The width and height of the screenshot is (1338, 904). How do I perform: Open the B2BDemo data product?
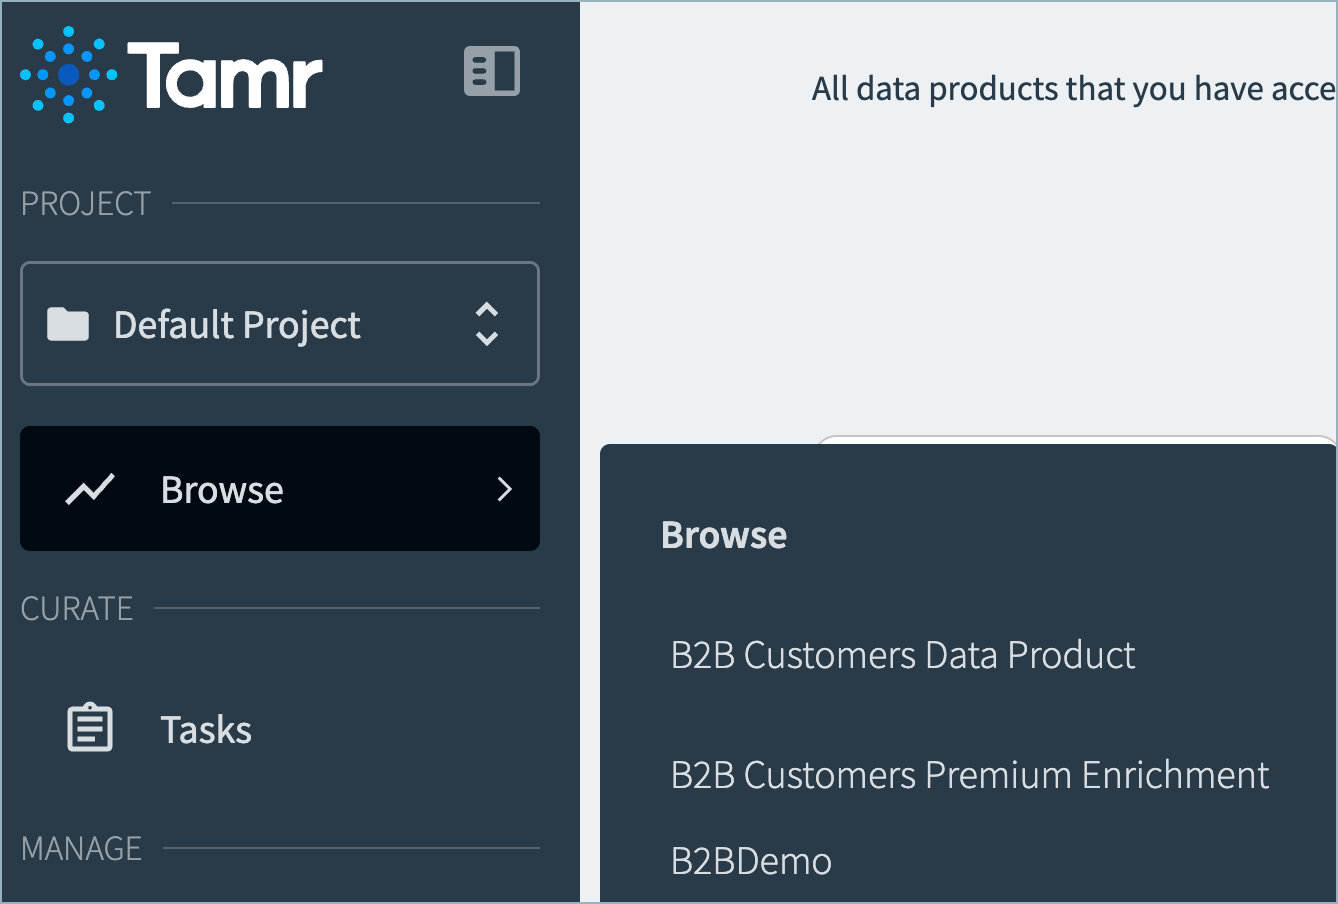[x=751, y=861]
